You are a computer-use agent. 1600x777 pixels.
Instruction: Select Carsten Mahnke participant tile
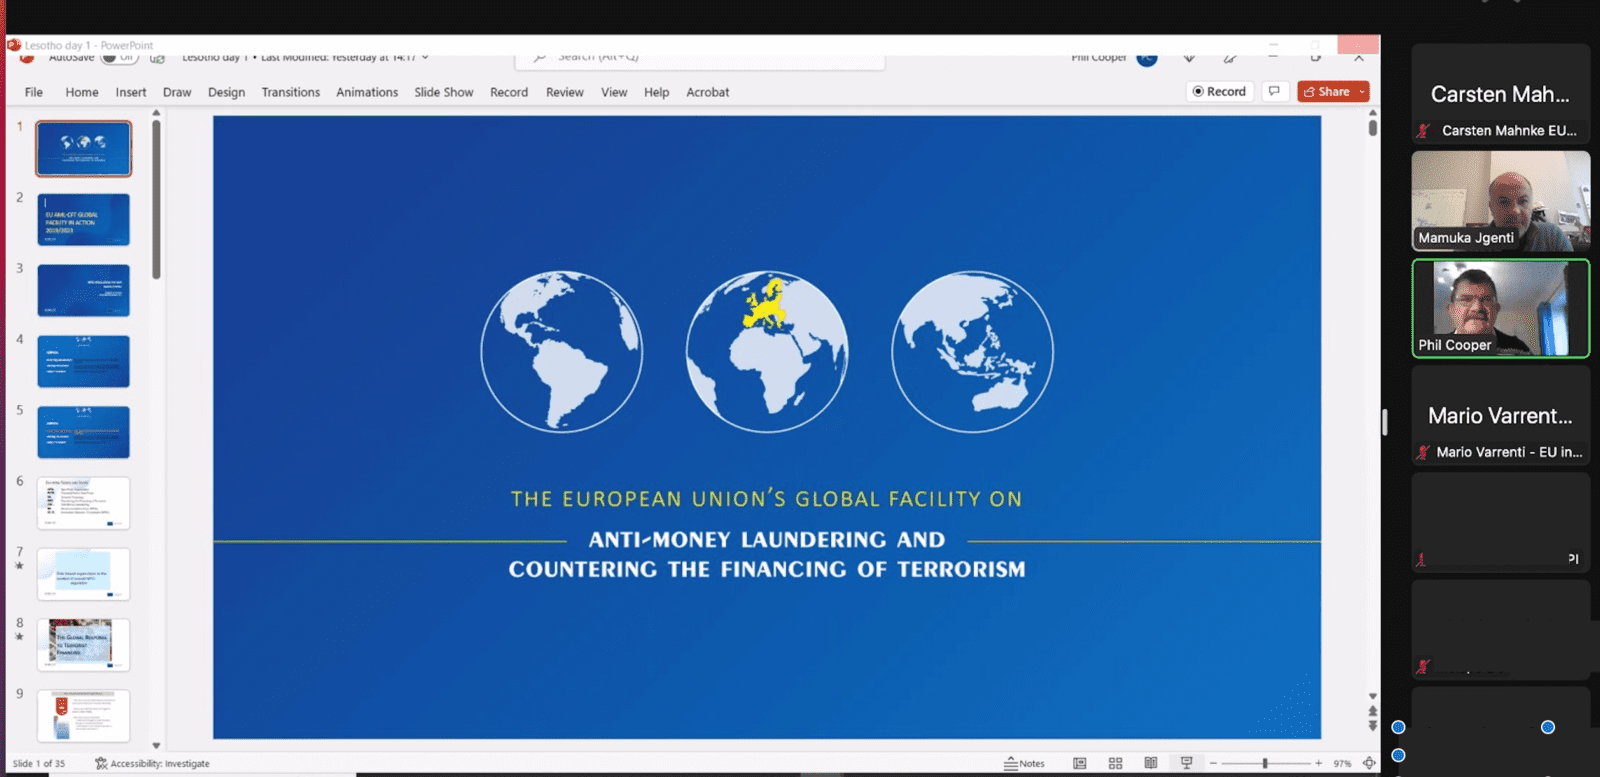1500,93
